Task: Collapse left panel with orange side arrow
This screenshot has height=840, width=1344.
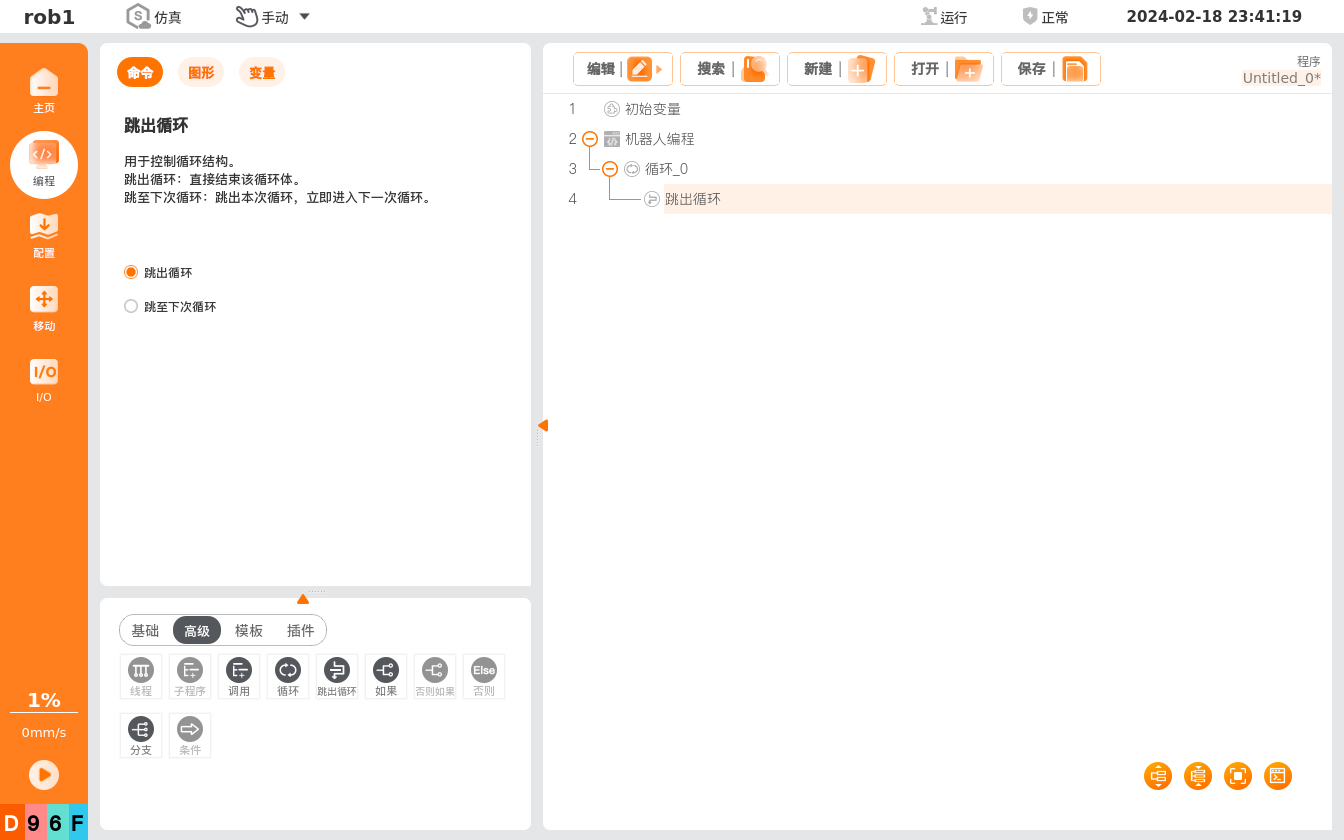Action: point(542,426)
